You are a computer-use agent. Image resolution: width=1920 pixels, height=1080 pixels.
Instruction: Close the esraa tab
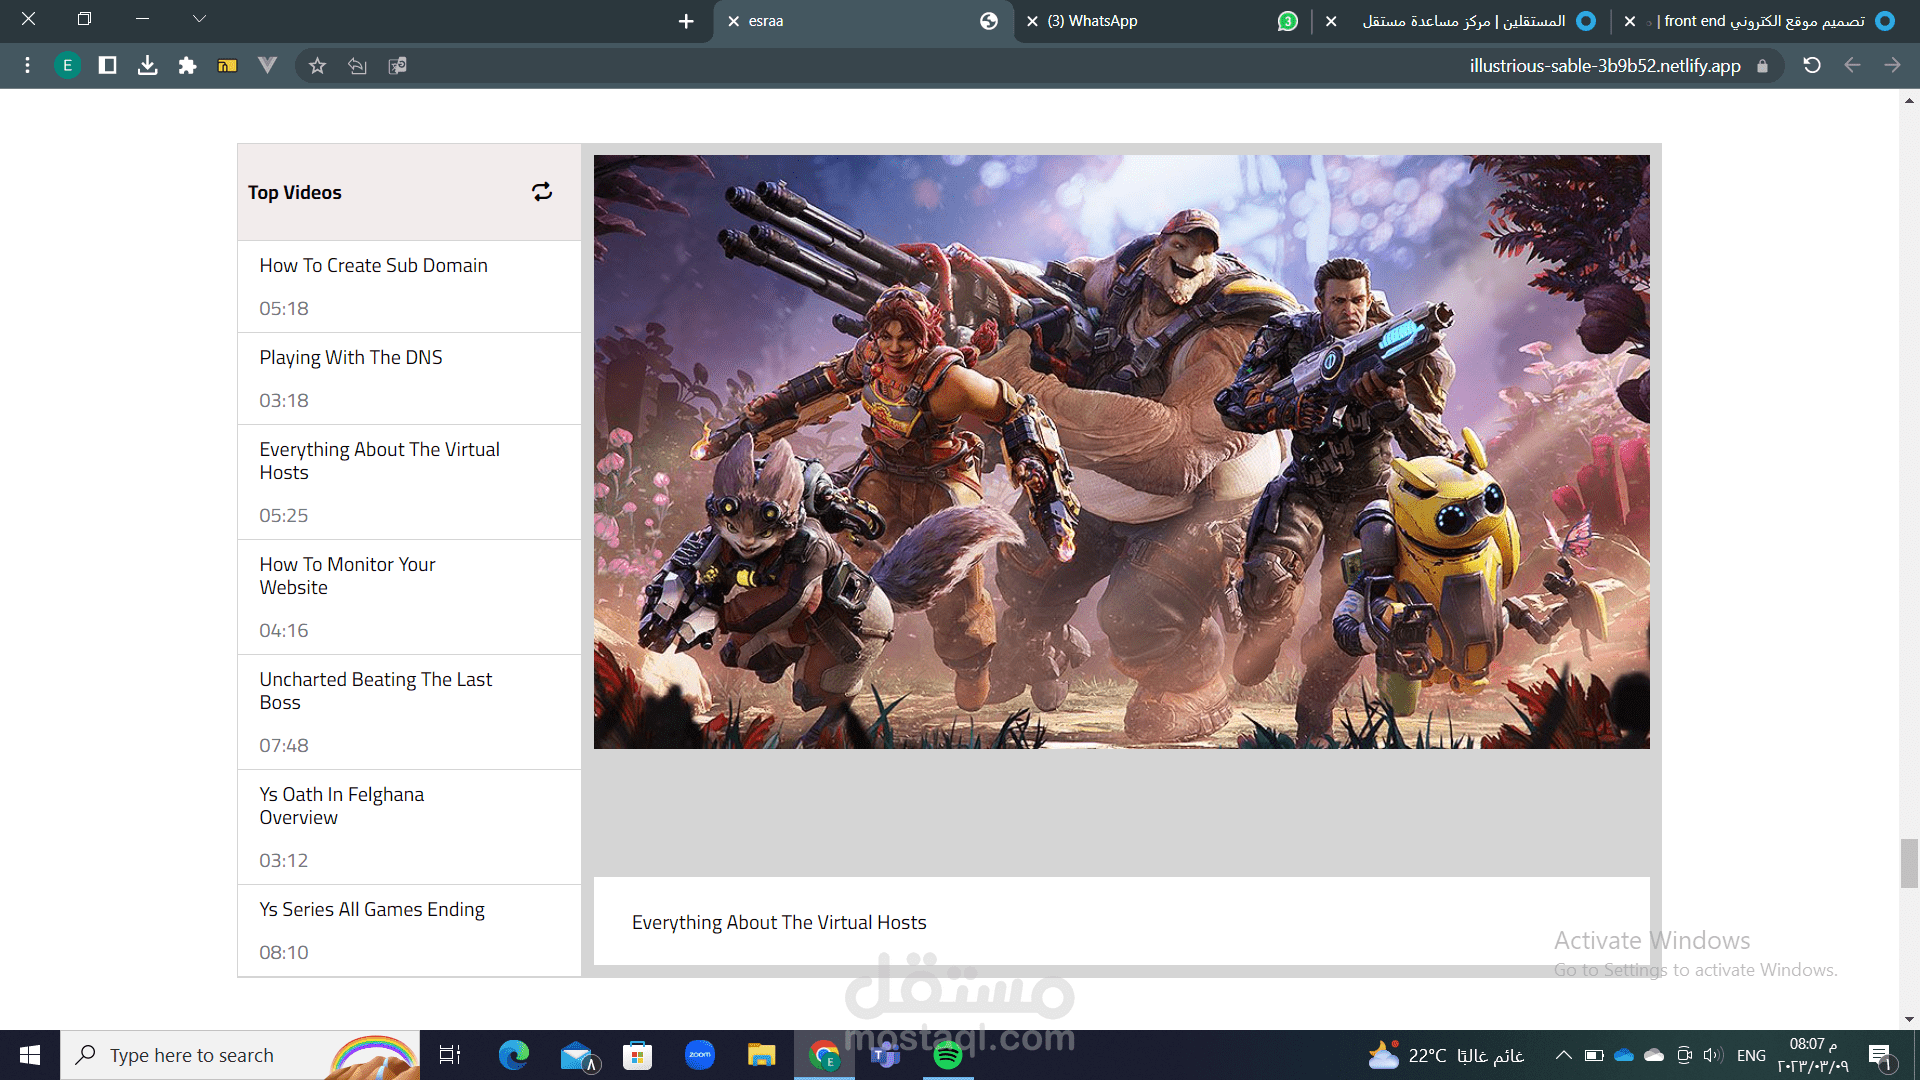click(x=734, y=21)
